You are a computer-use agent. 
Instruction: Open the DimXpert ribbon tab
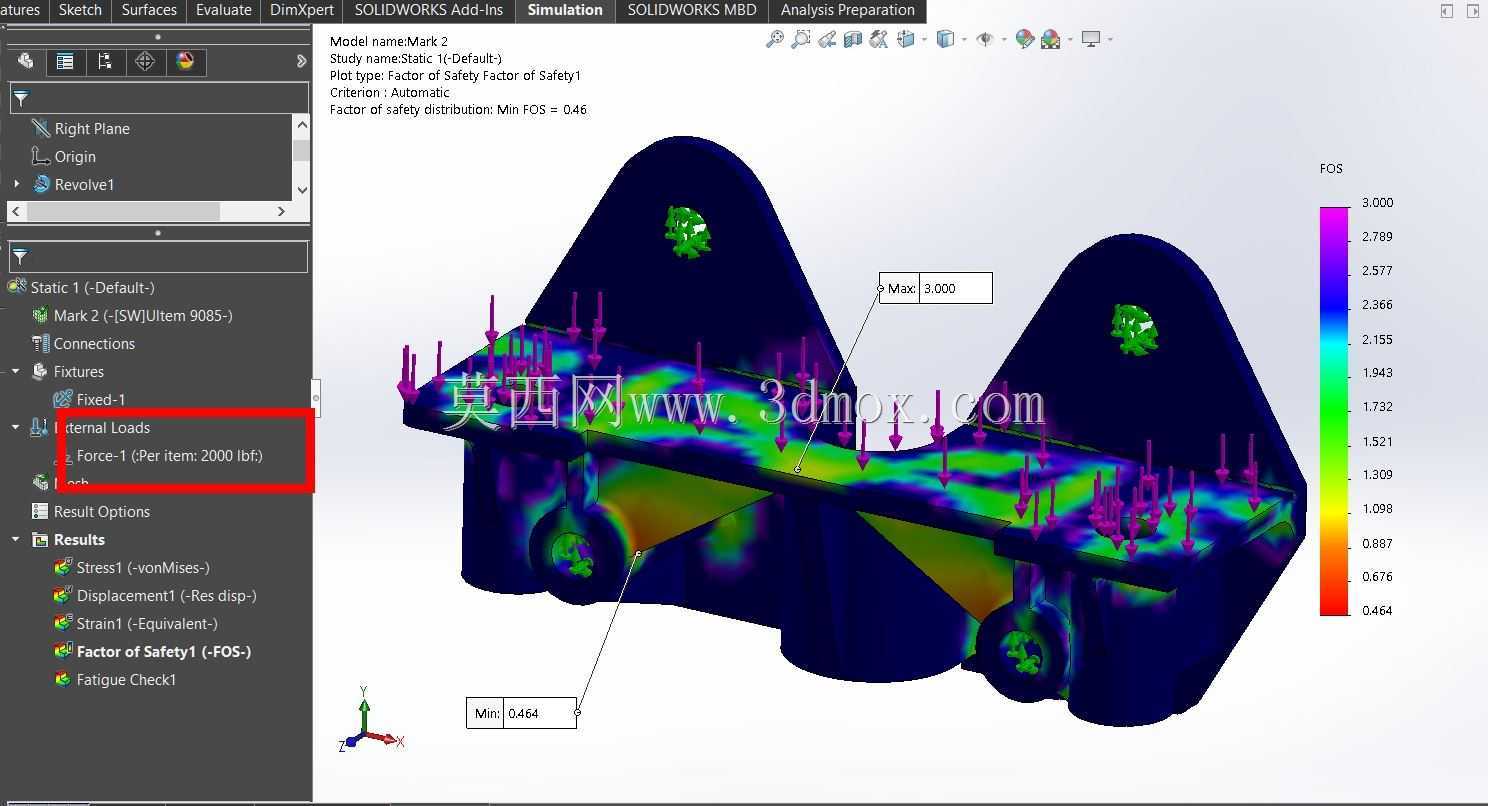302,10
